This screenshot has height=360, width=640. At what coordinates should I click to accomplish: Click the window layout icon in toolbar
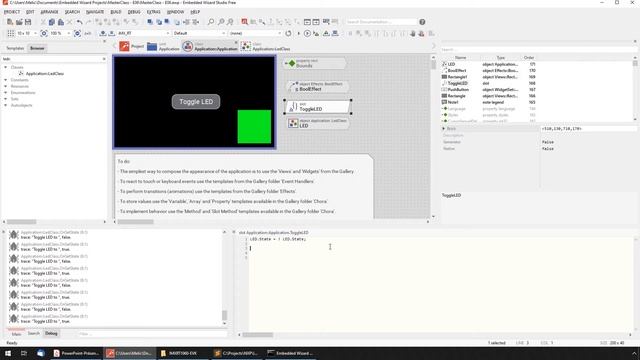point(307,22)
